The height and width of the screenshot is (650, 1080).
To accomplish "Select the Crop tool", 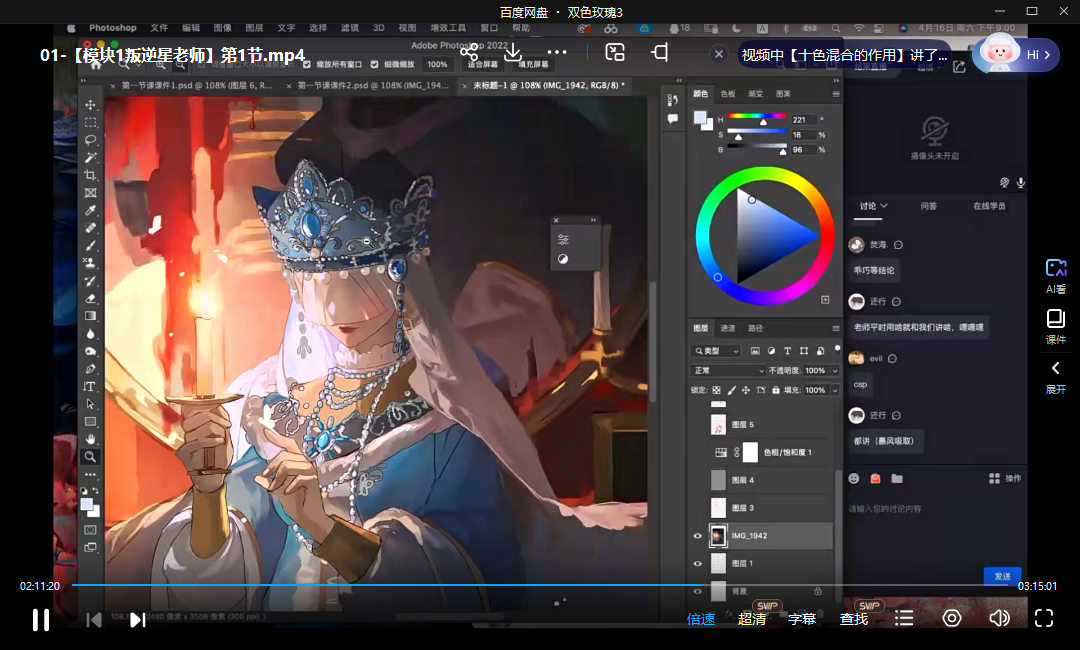I will tap(90, 176).
